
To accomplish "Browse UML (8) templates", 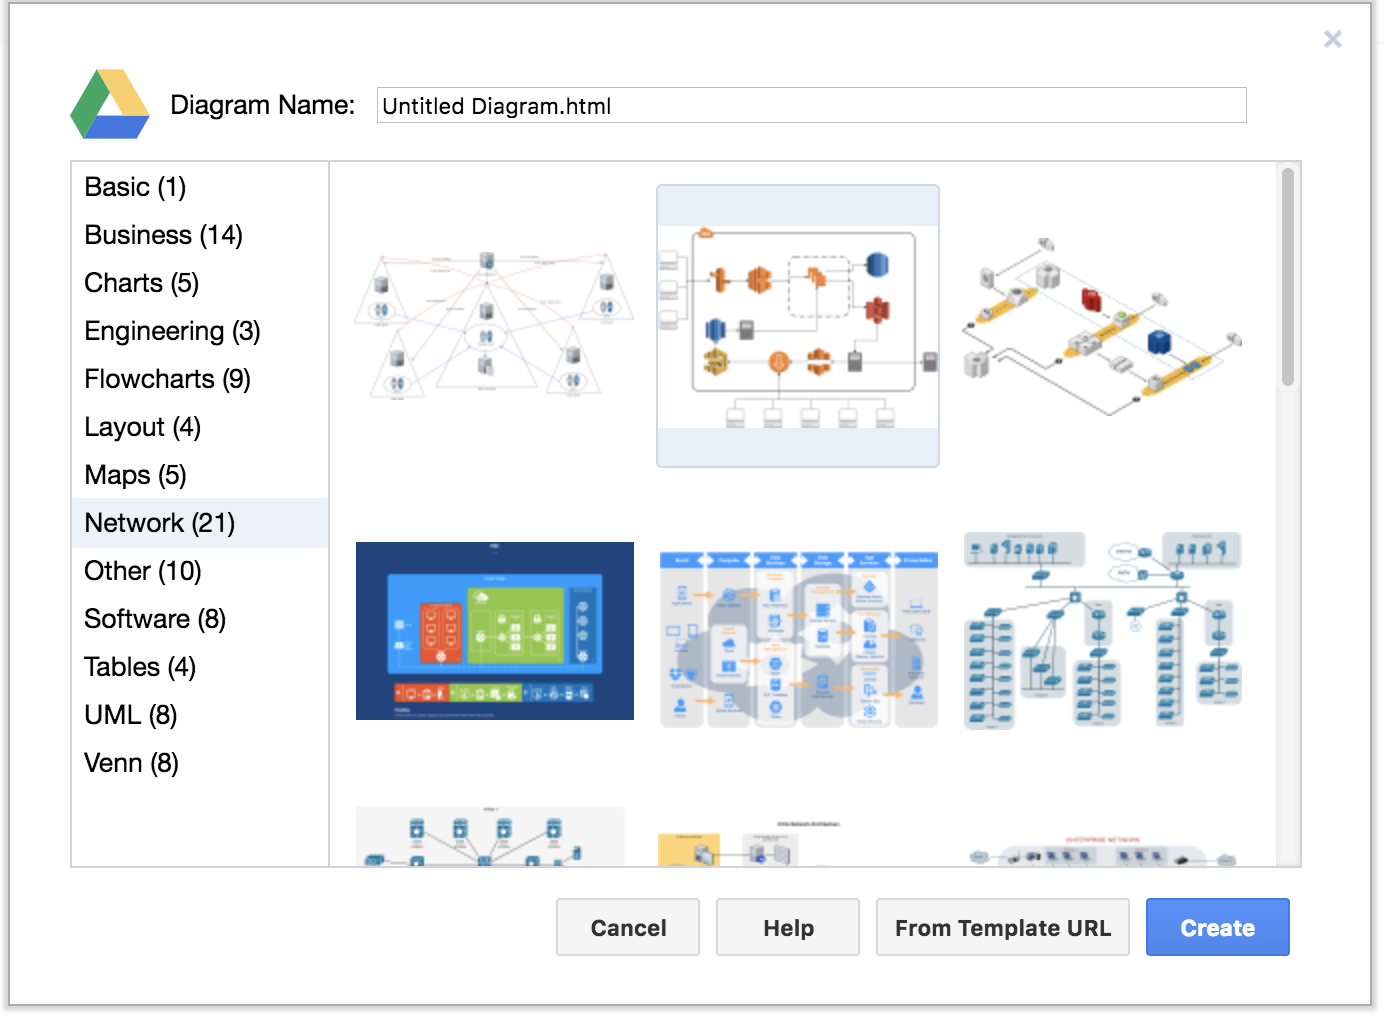I will (131, 715).
